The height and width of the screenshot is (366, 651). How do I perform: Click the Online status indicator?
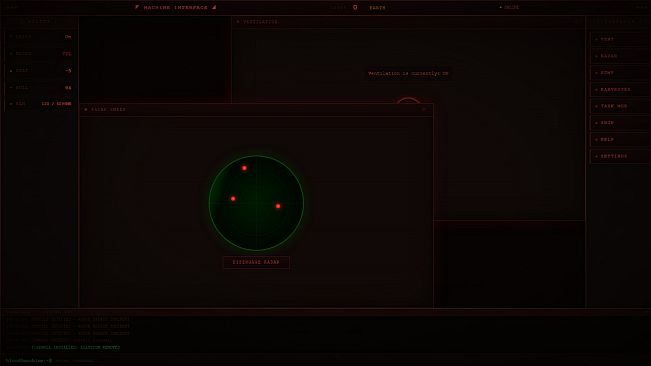[x=509, y=7]
